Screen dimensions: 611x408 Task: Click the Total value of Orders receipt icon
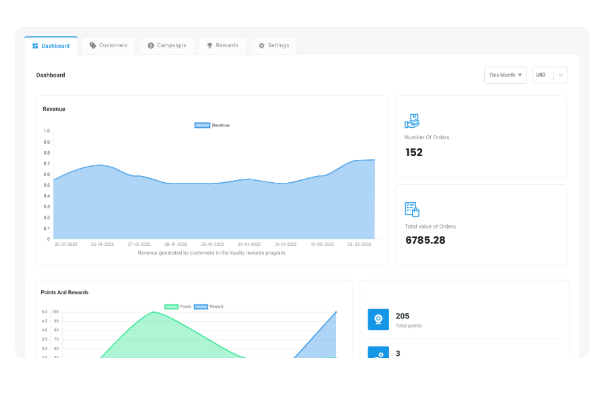[412, 210]
